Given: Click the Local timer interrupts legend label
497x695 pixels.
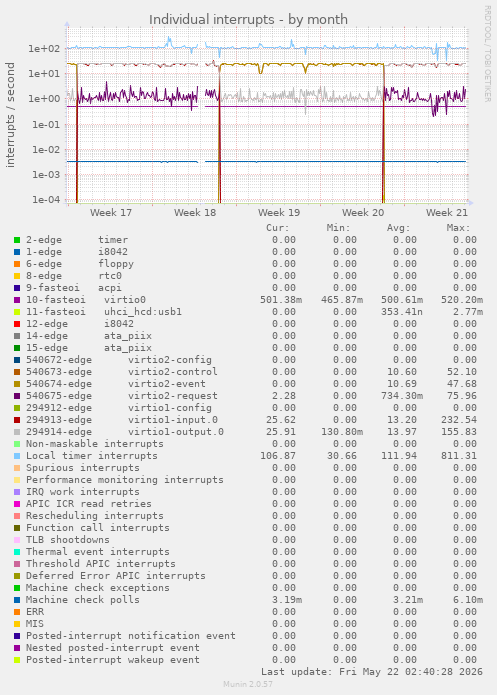Looking at the screenshot, I should (92, 456).
